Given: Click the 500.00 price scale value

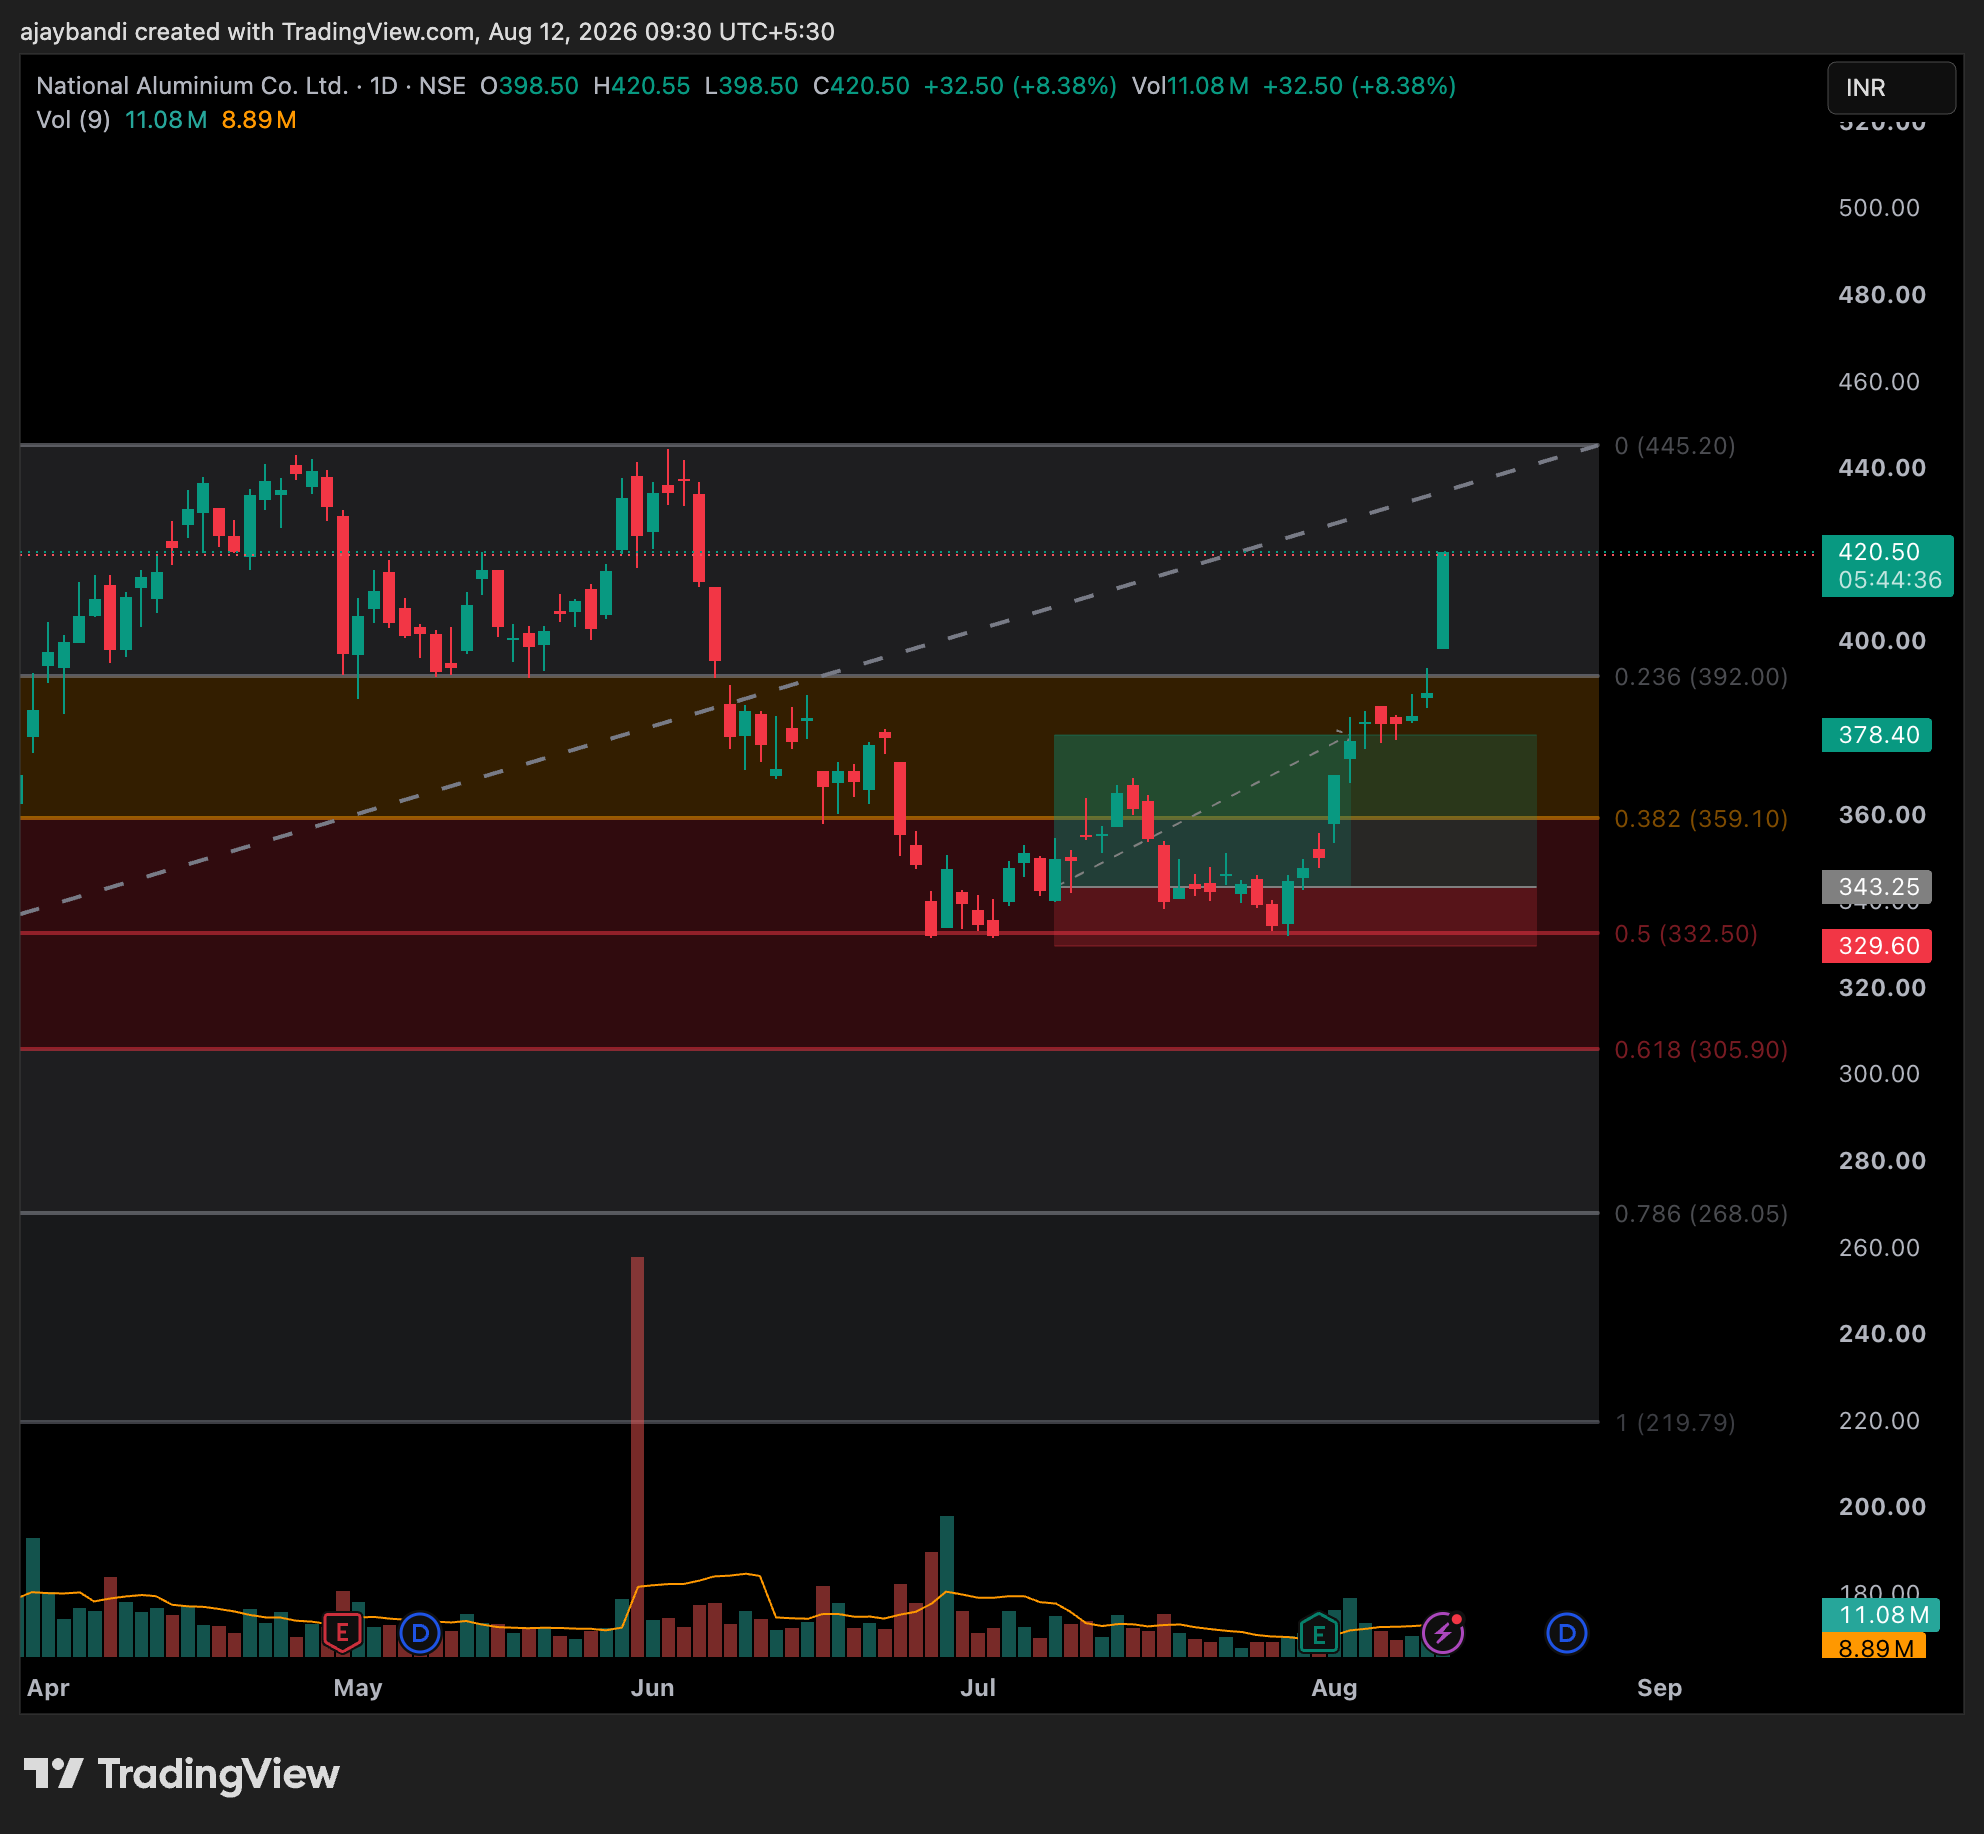Looking at the screenshot, I should click(x=1879, y=208).
